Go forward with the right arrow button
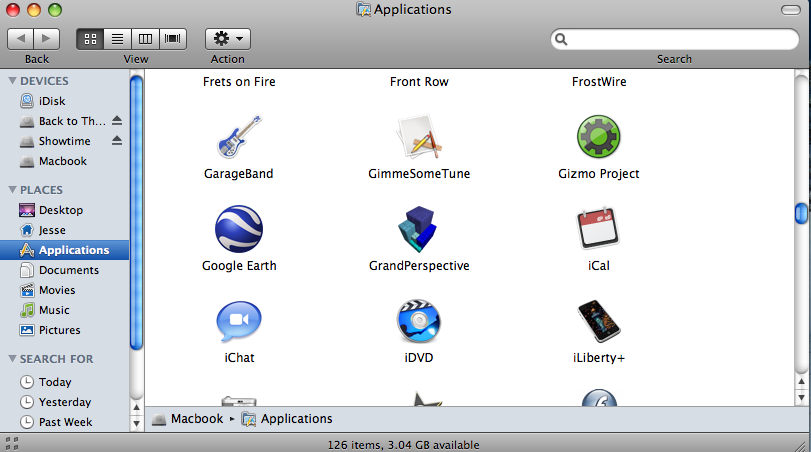 click(47, 39)
